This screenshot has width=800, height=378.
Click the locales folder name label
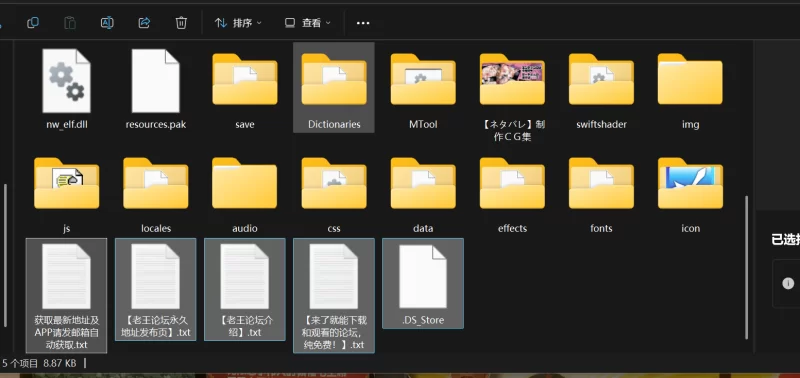tap(156, 229)
